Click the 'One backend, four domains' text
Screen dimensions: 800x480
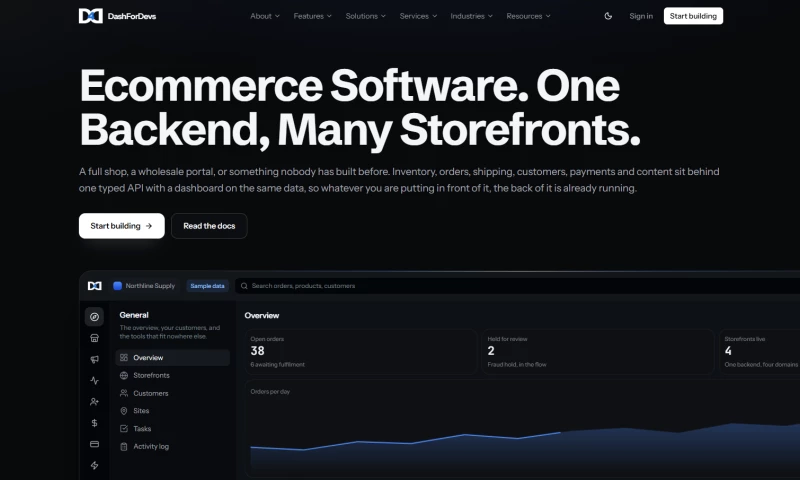pos(761,365)
